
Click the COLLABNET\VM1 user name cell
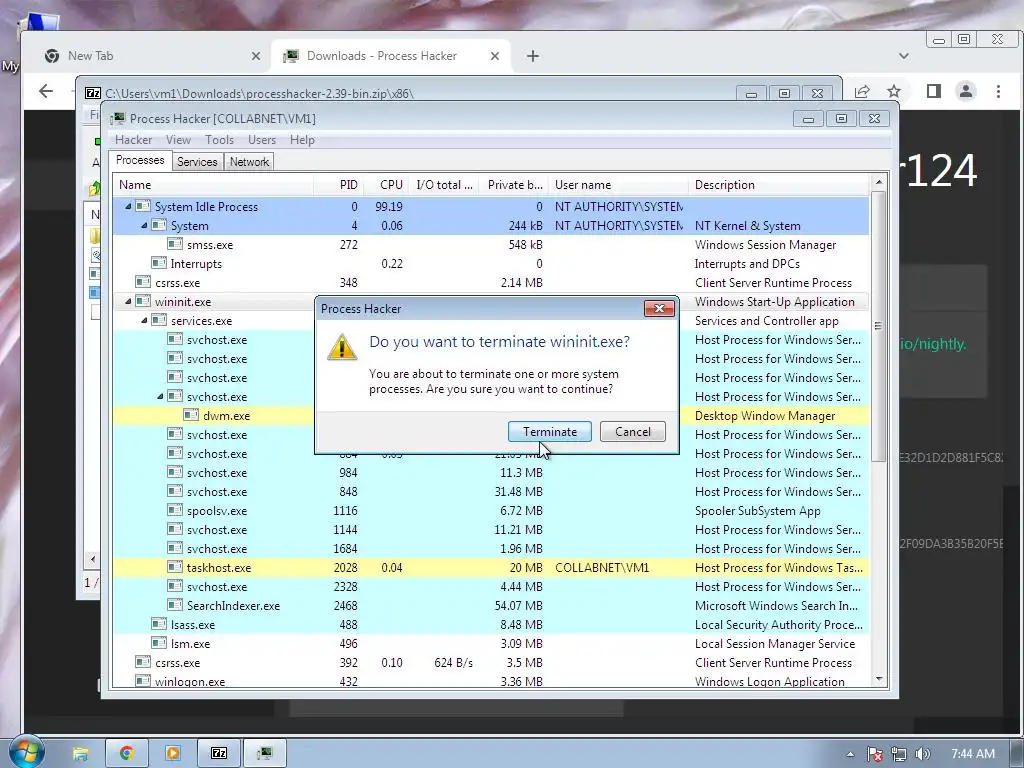602,568
